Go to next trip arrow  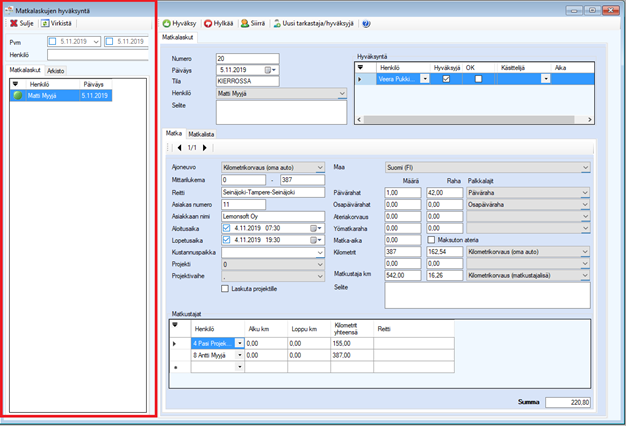[x=204, y=148]
